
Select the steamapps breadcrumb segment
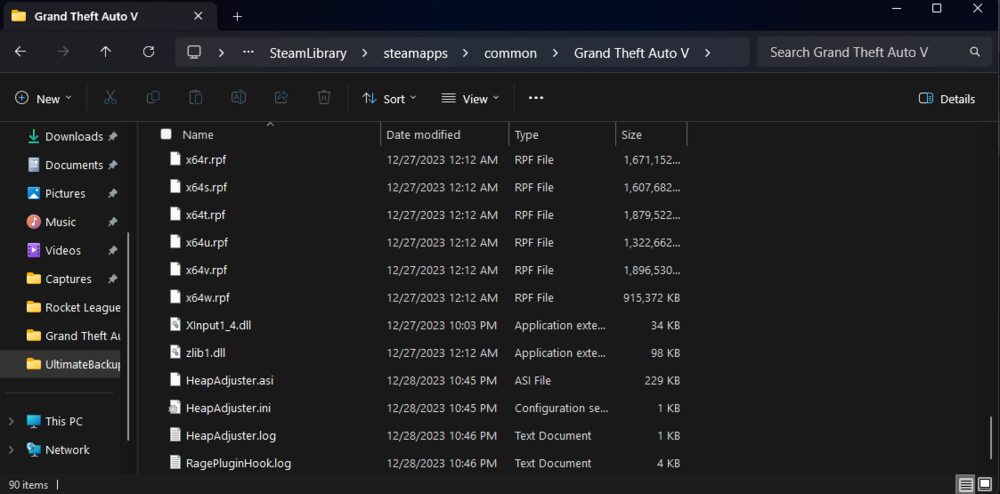(417, 53)
